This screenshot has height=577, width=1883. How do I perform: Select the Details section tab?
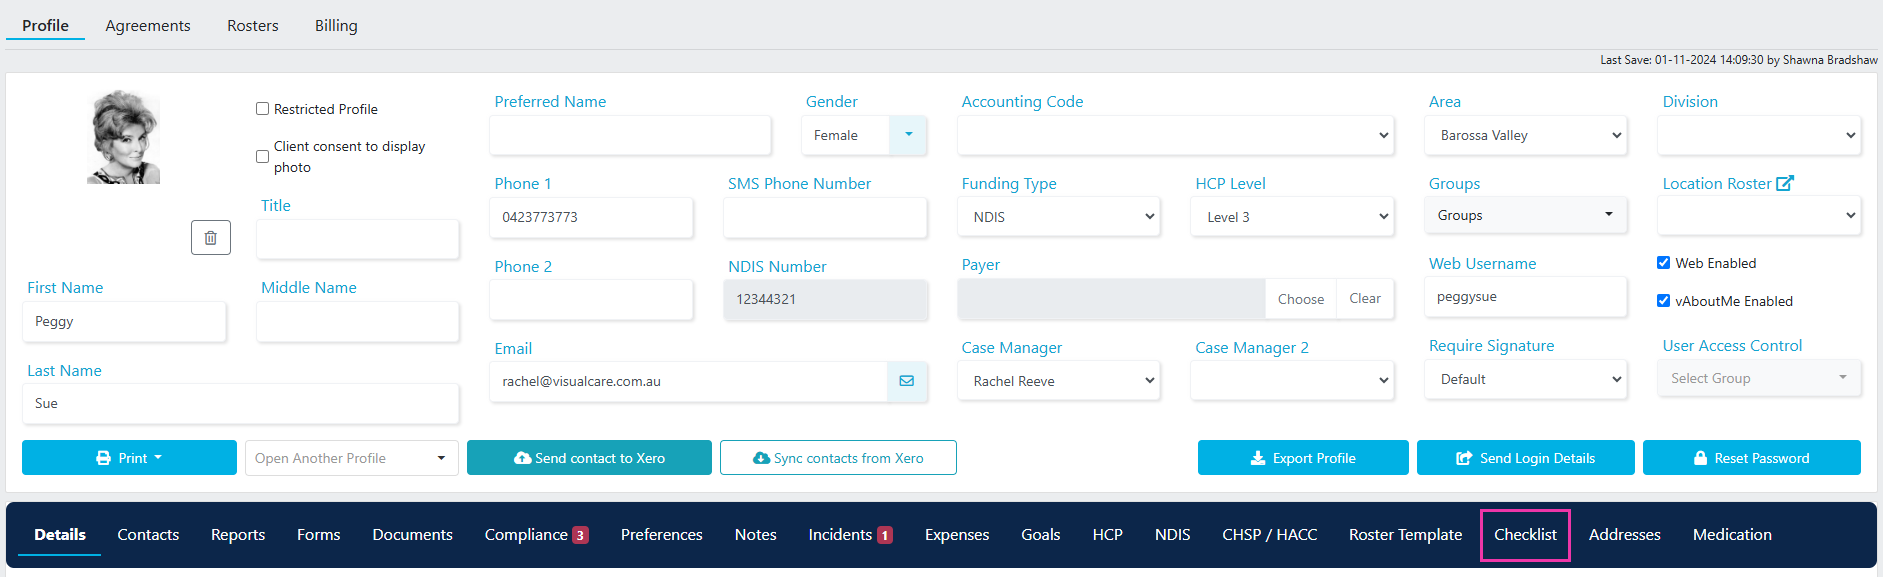60,535
